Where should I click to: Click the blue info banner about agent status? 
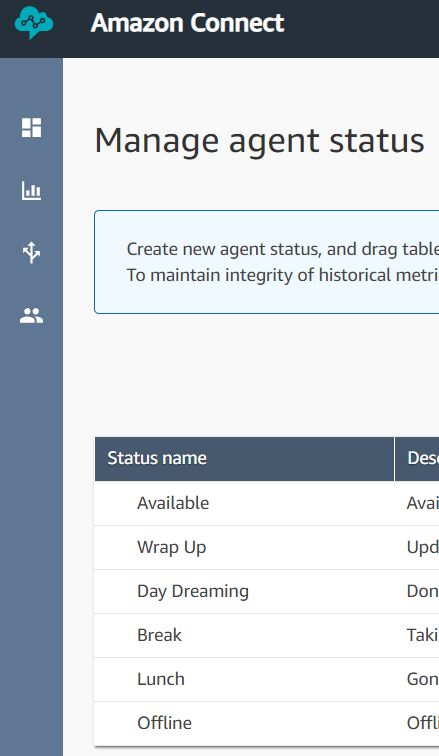click(266, 262)
